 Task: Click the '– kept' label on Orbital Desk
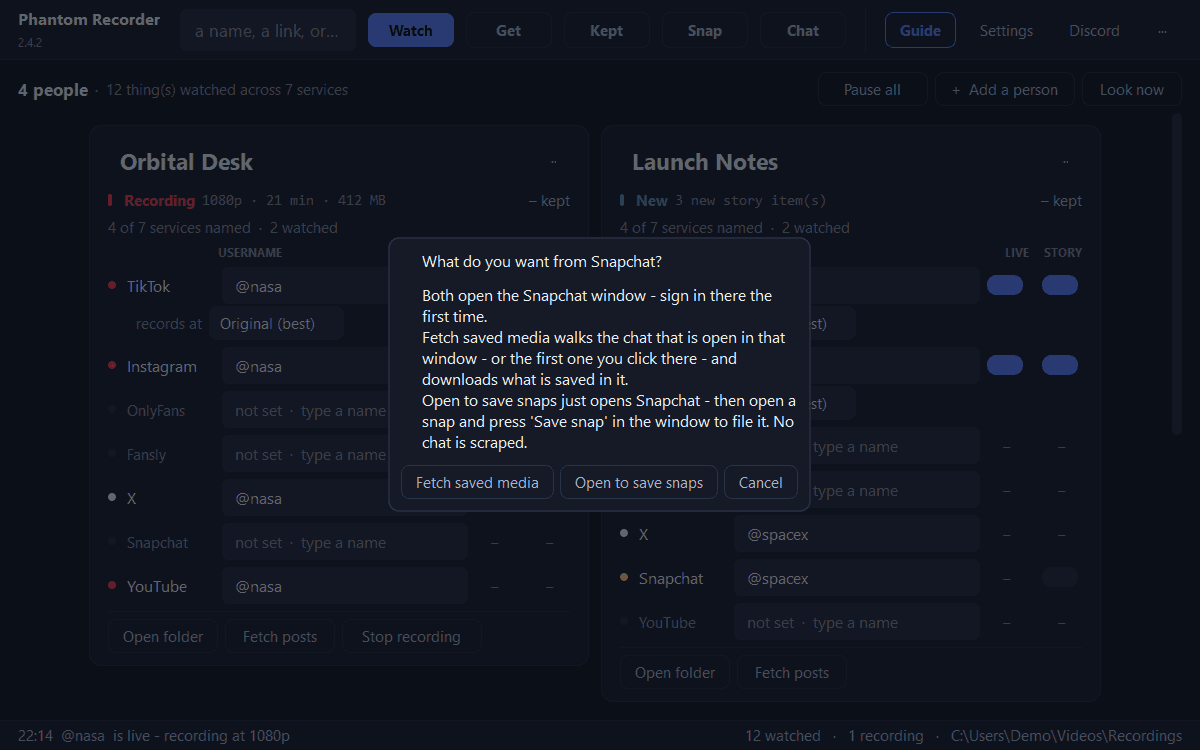pos(550,201)
